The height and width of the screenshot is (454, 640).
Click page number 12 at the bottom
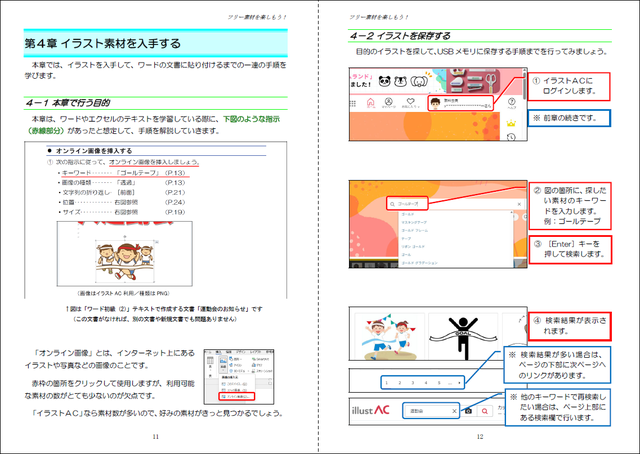tap(480, 436)
